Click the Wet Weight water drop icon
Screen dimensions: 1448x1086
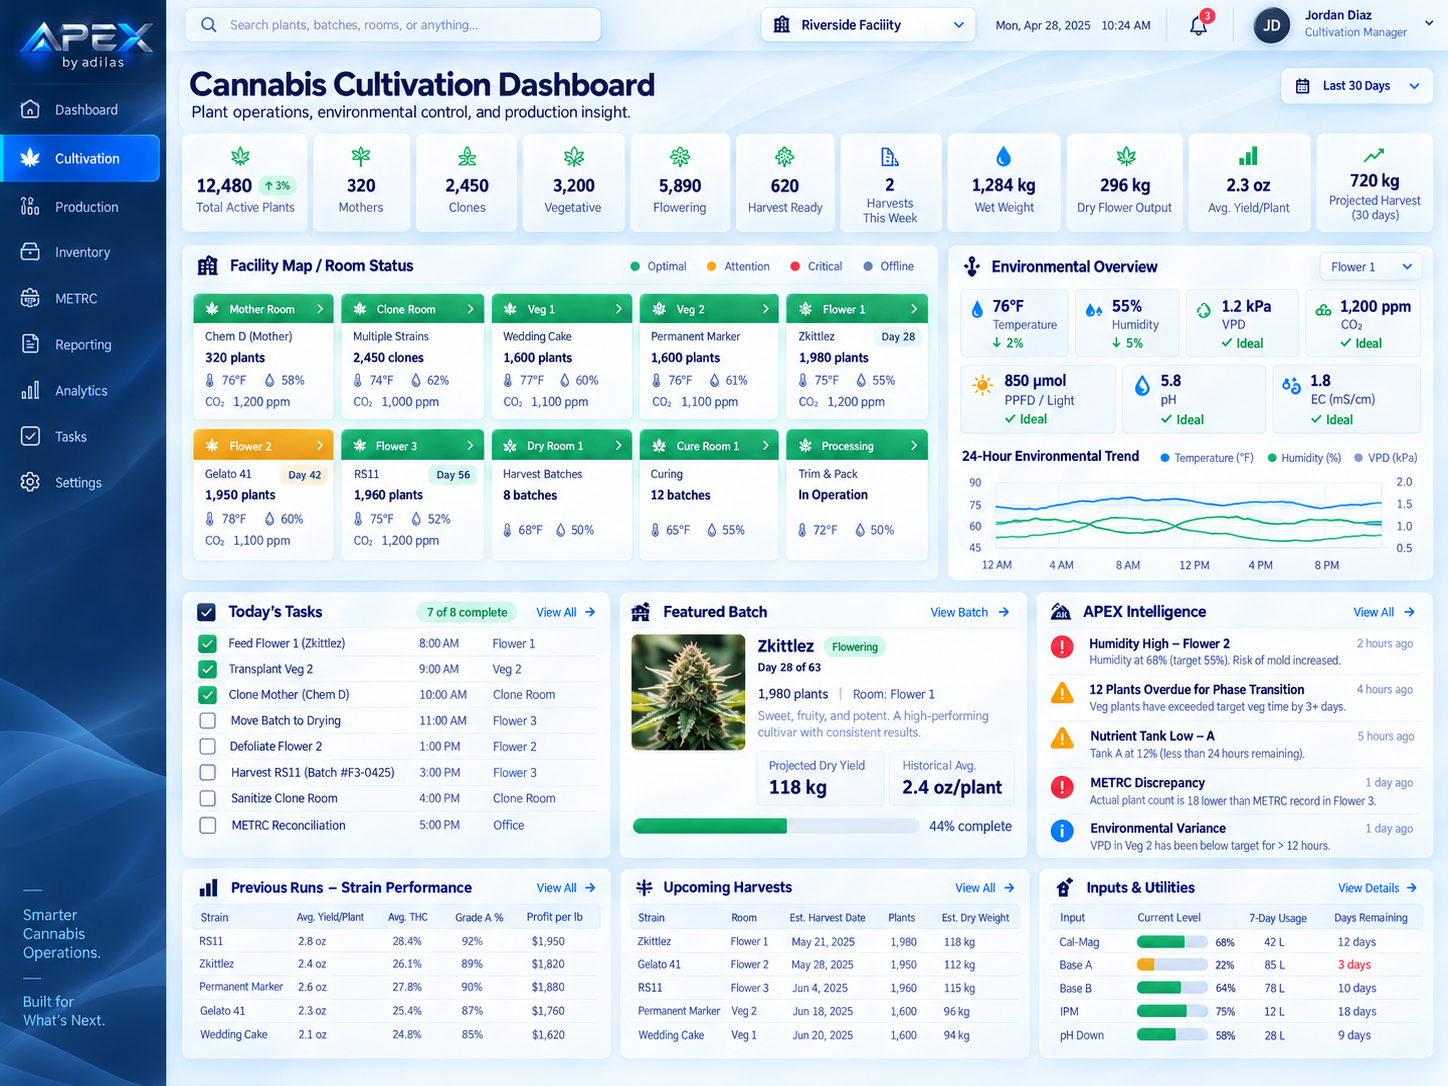pyautogui.click(x=1004, y=156)
